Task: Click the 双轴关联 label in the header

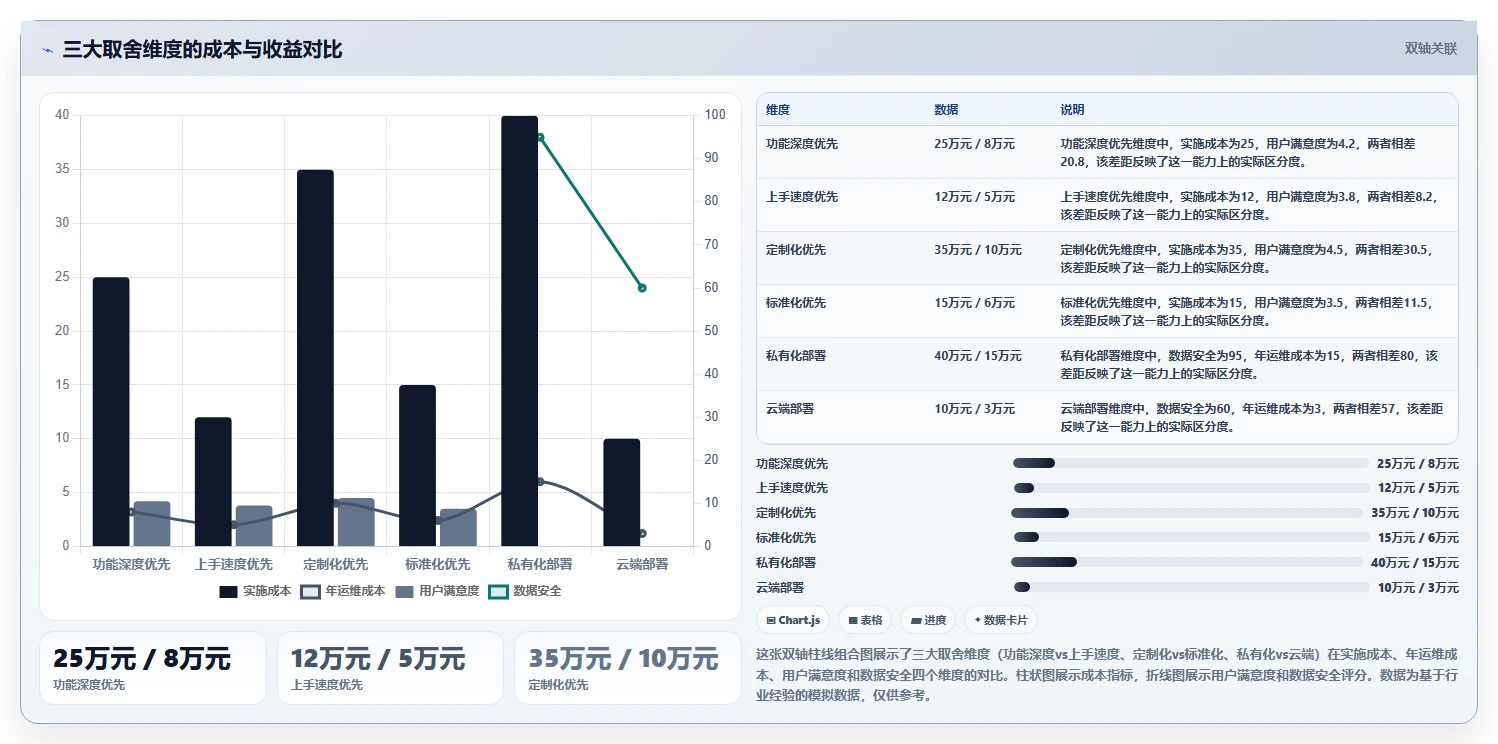Action: 1431,48
